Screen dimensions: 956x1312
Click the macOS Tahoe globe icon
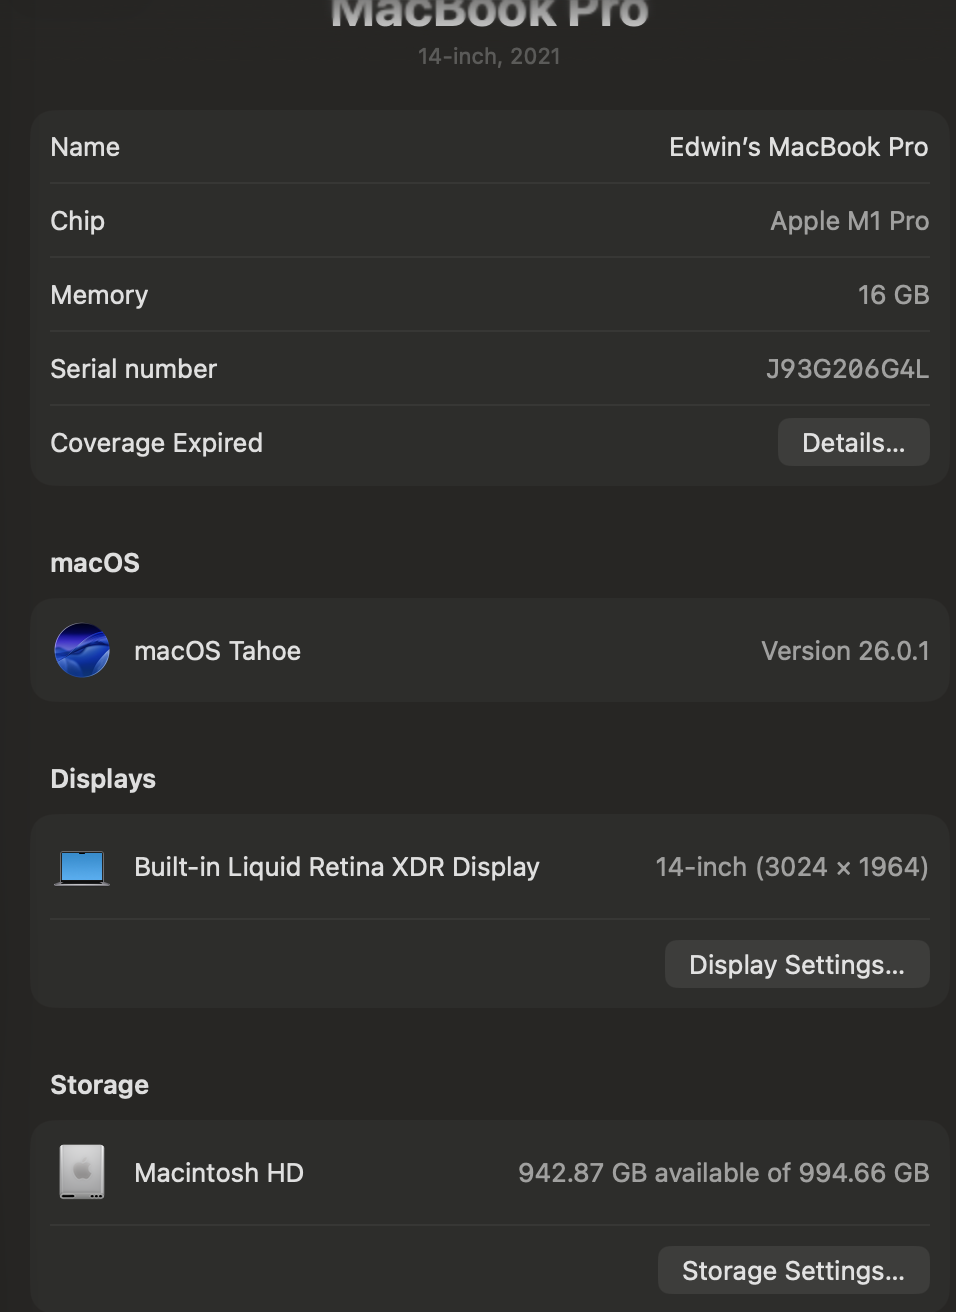click(x=82, y=650)
